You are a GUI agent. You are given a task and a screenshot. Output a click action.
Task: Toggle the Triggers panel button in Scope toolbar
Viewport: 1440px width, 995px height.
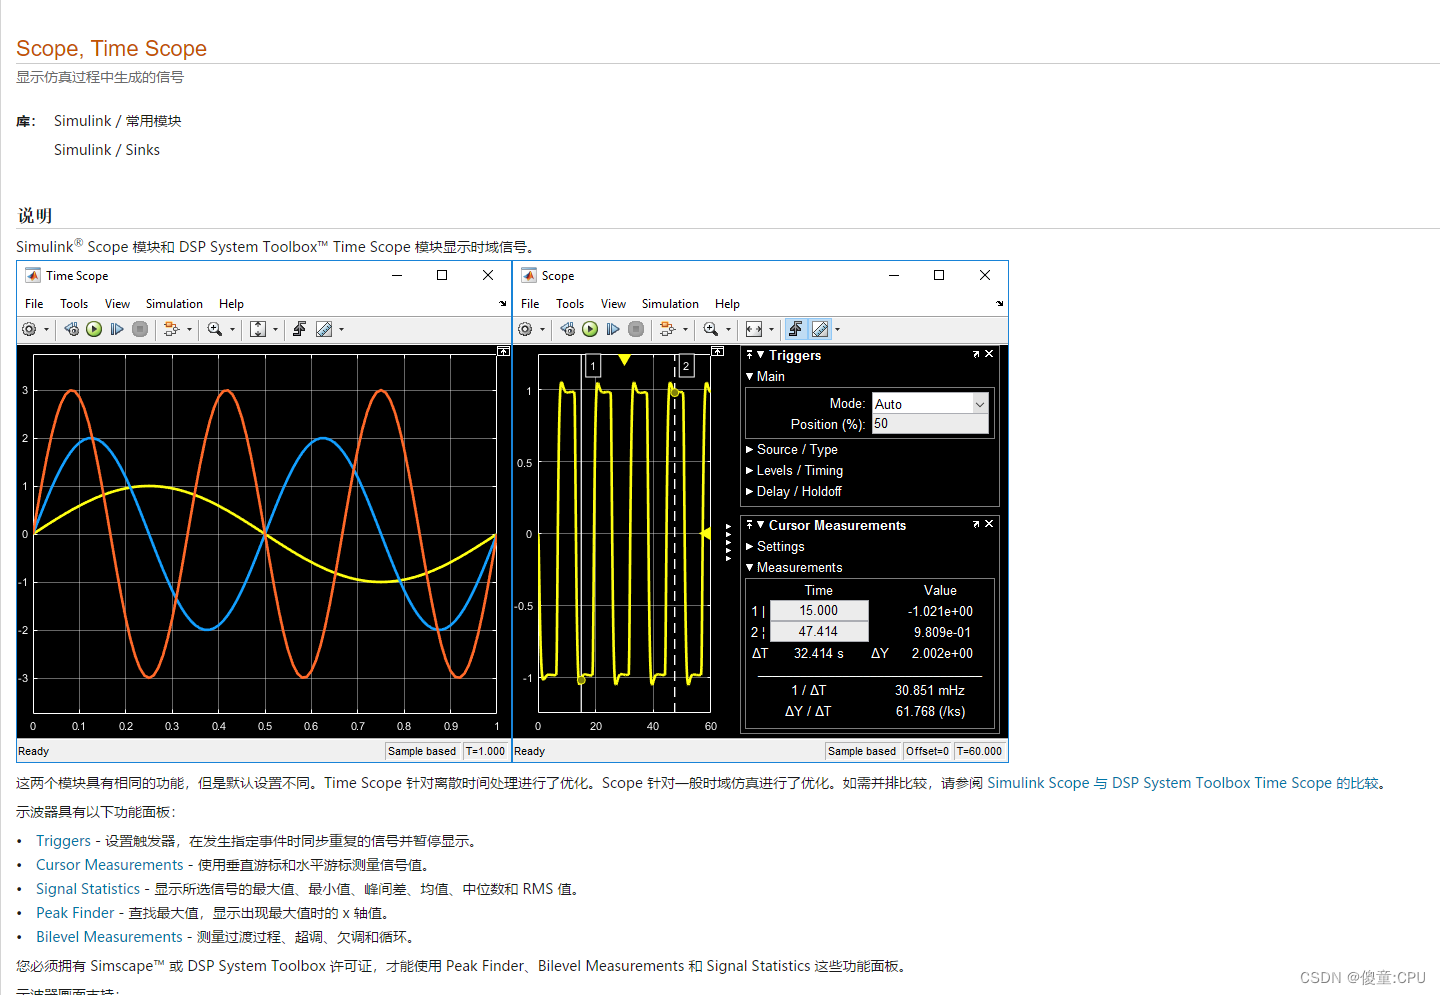point(796,329)
